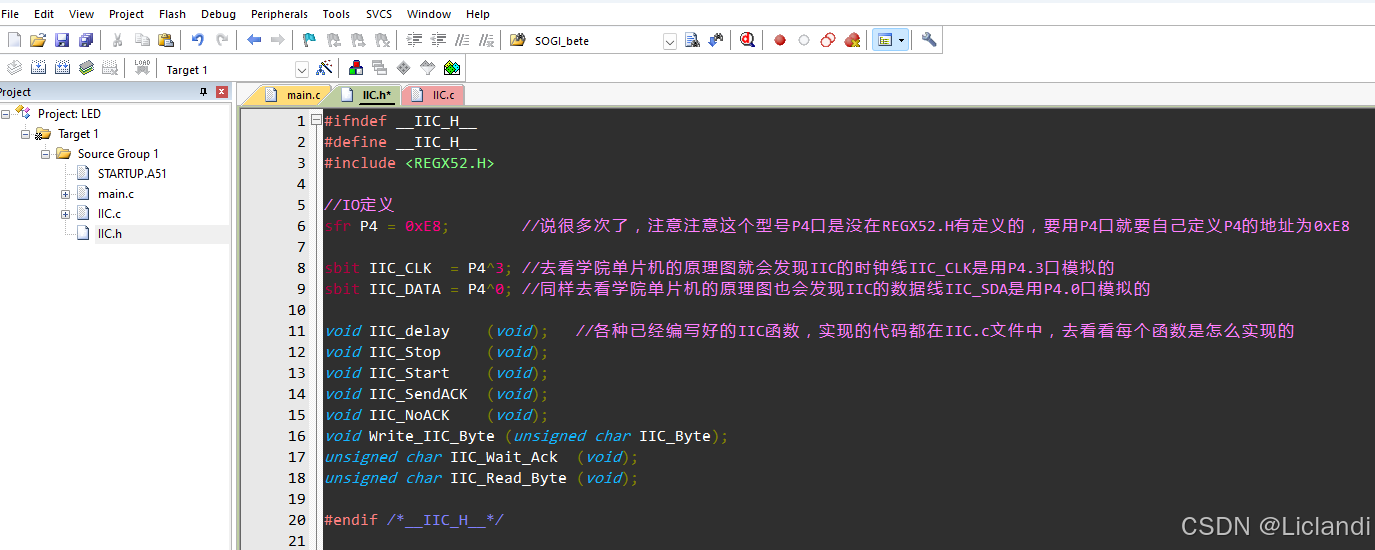Open the Debug menu

[218, 14]
